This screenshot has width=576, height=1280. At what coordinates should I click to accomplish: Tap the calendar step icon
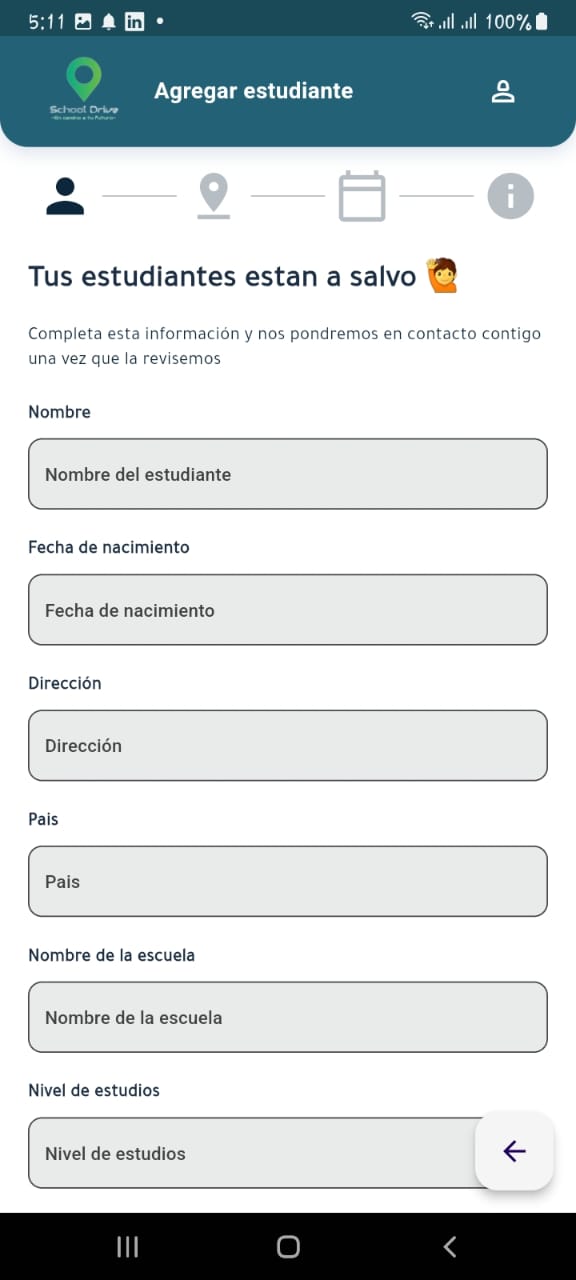tap(362, 195)
